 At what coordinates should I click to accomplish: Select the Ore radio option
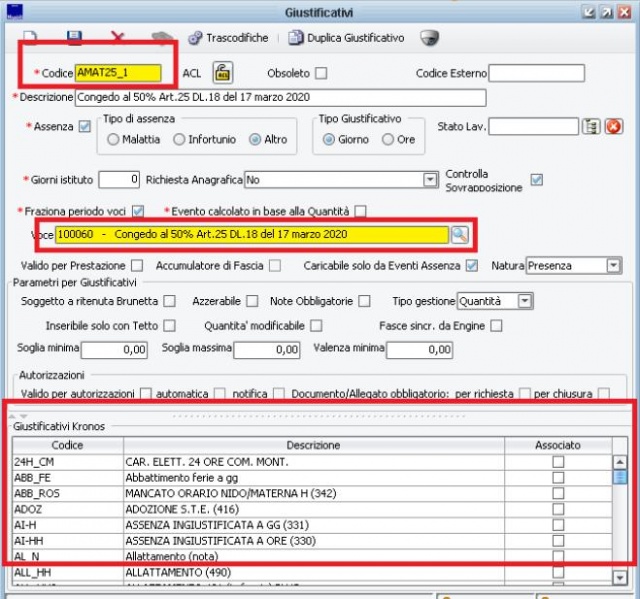pos(388,139)
